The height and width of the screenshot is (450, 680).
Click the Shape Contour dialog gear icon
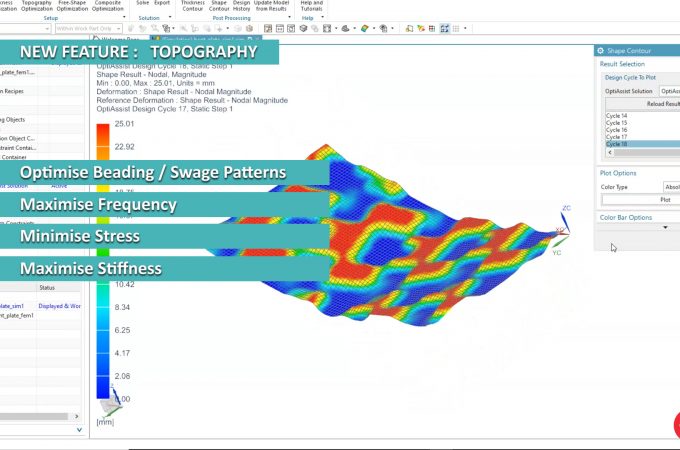[x=600, y=51]
